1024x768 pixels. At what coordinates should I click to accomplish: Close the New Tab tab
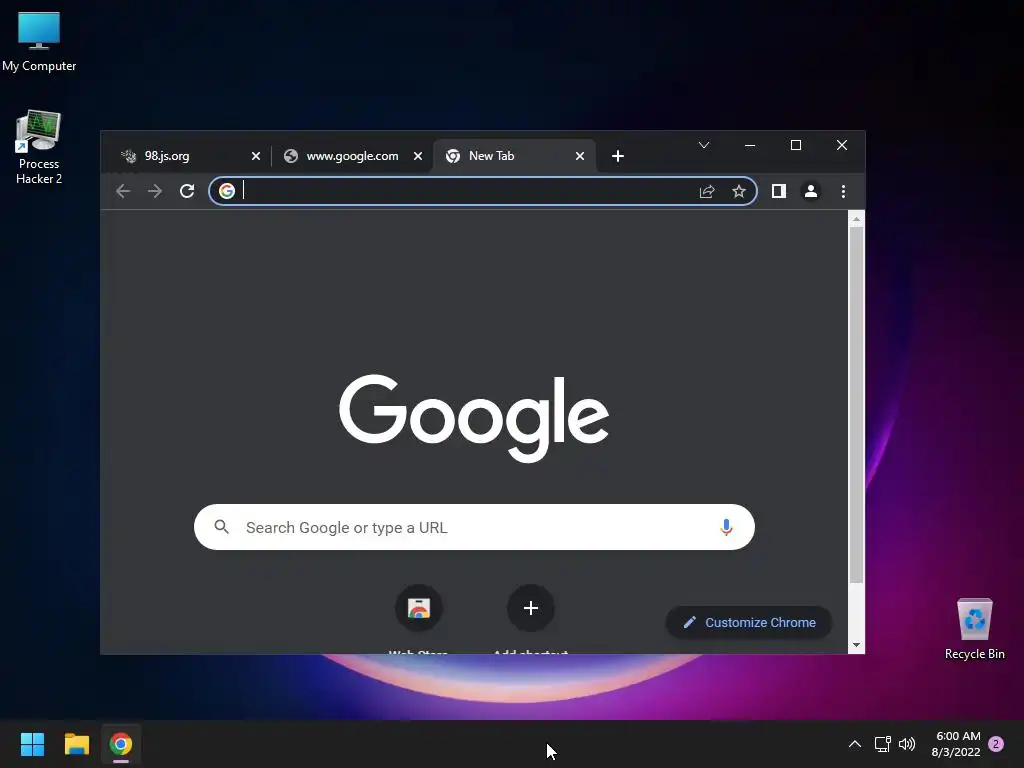[x=580, y=156]
